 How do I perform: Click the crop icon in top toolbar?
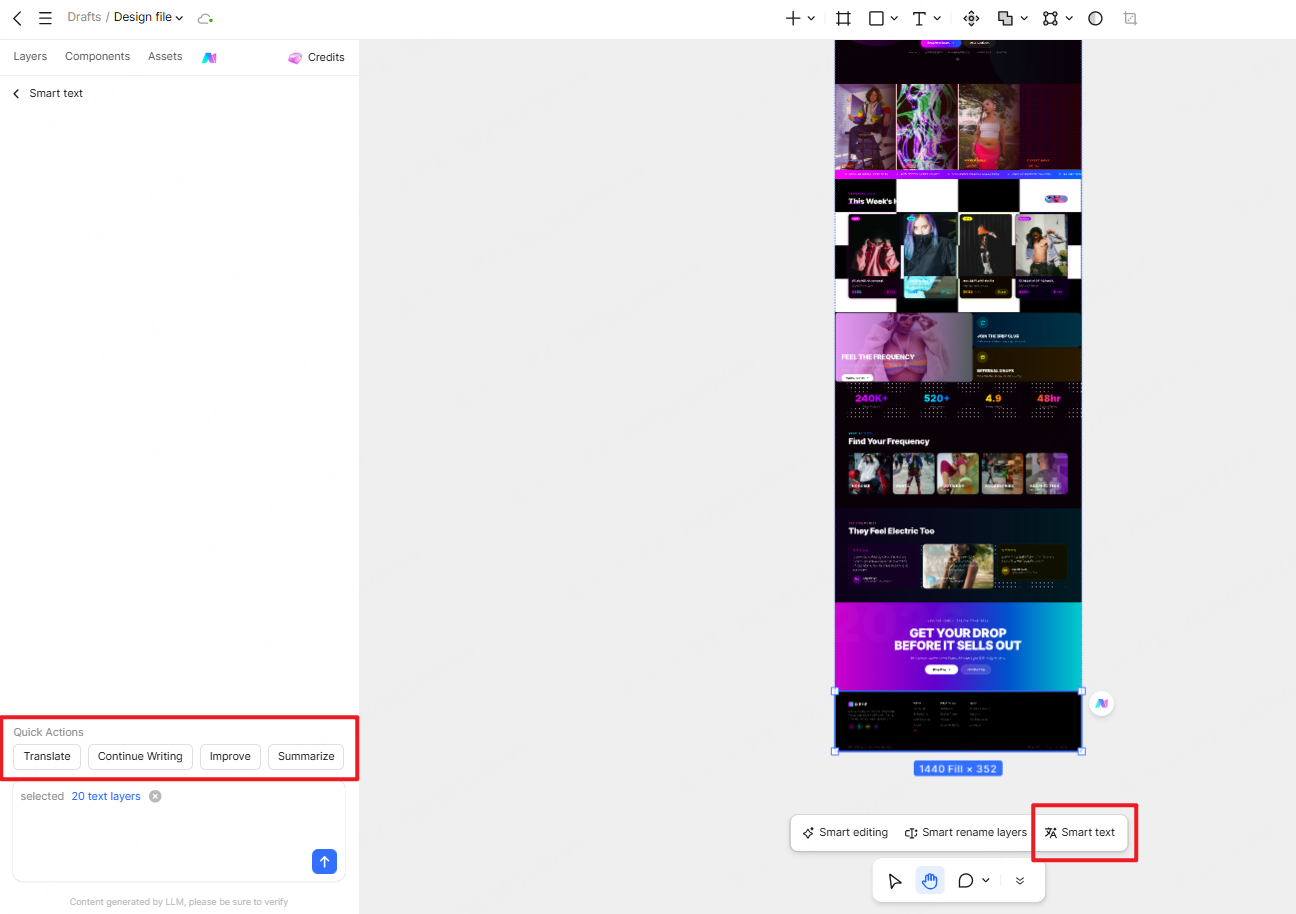(x=1130, y=18)
